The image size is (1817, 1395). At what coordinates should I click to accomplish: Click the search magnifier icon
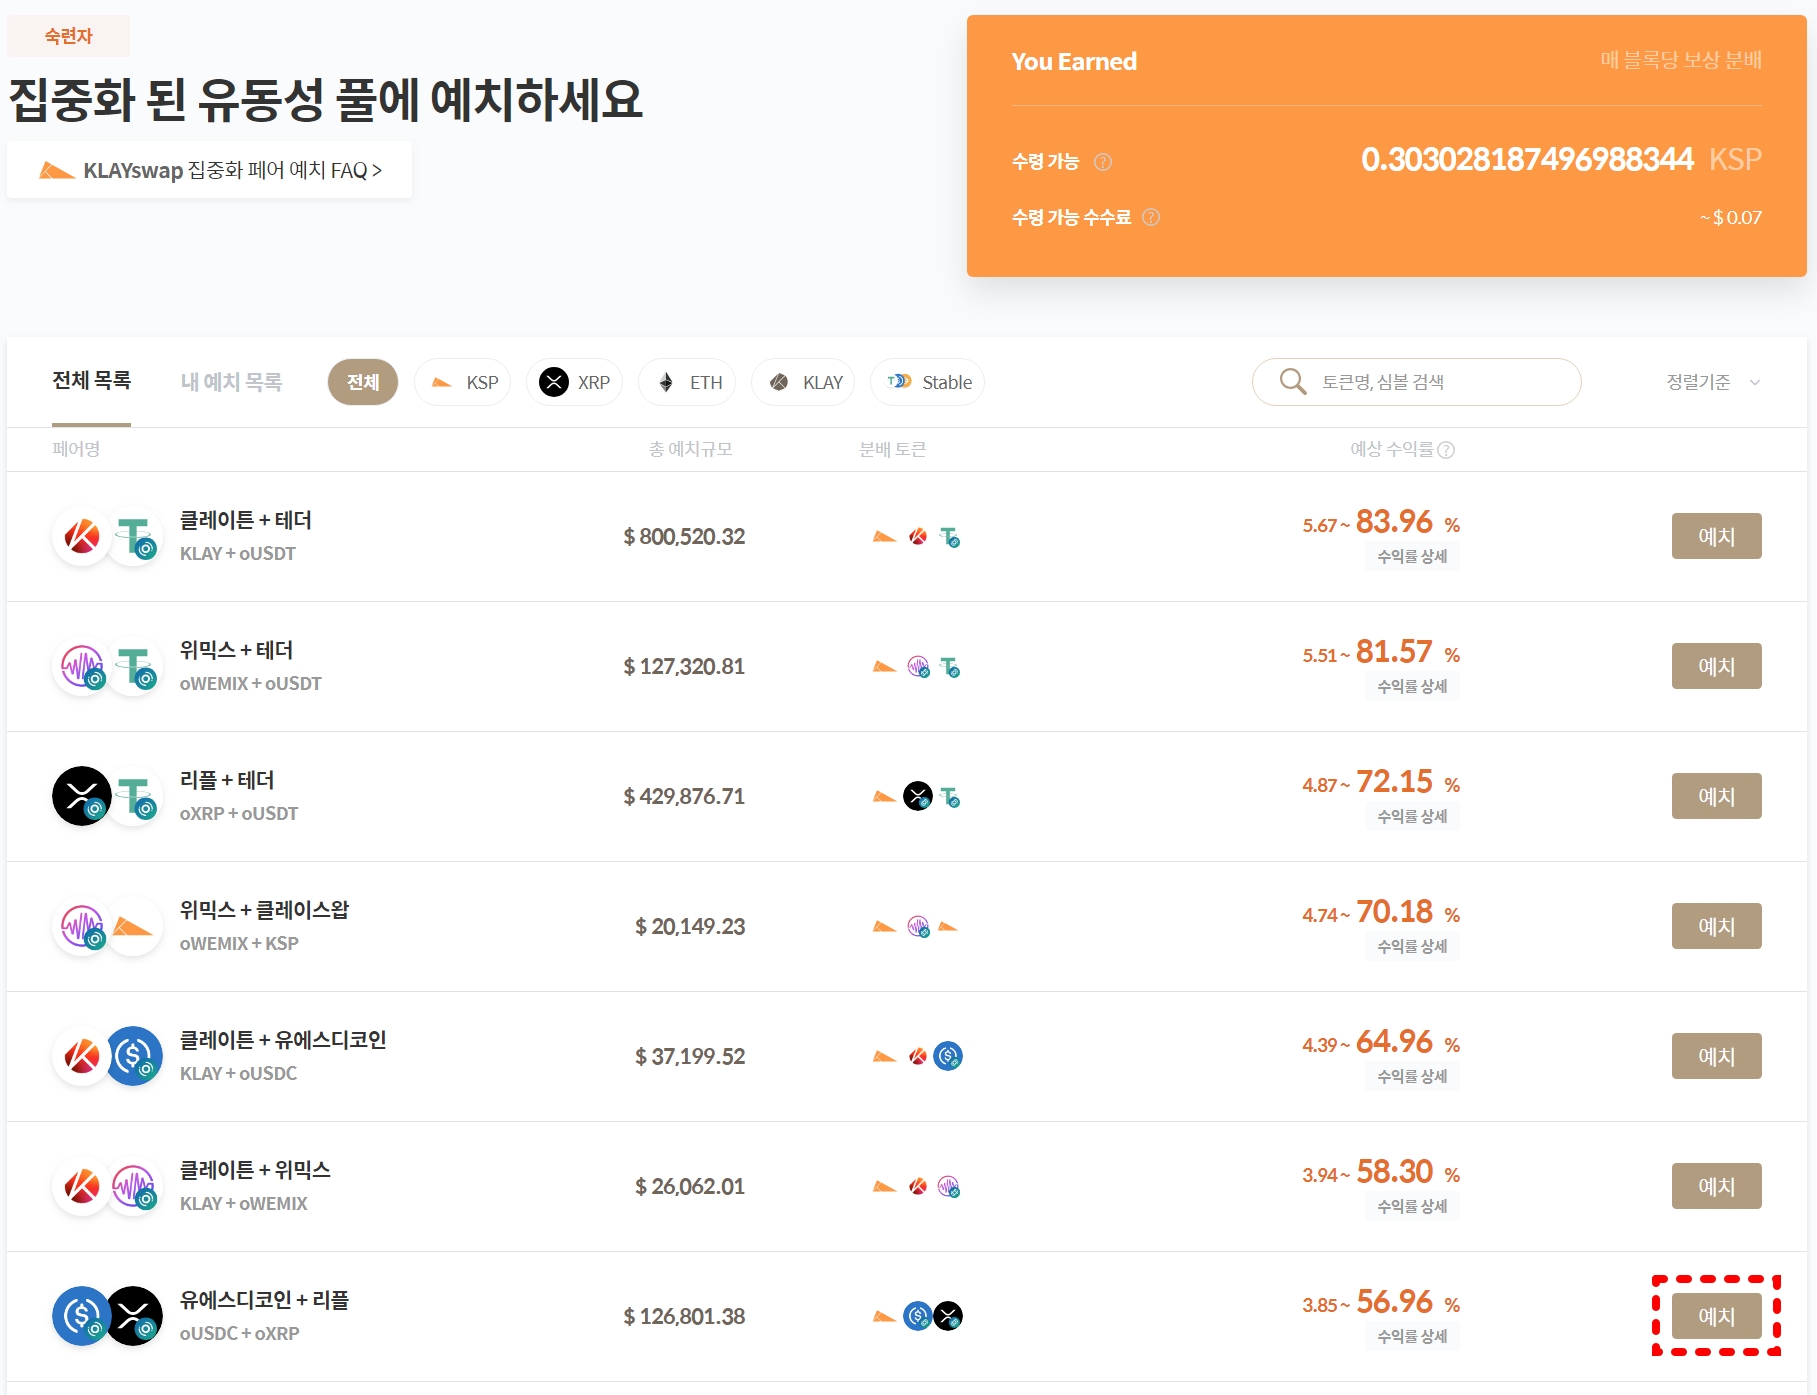coord(1292,382)
